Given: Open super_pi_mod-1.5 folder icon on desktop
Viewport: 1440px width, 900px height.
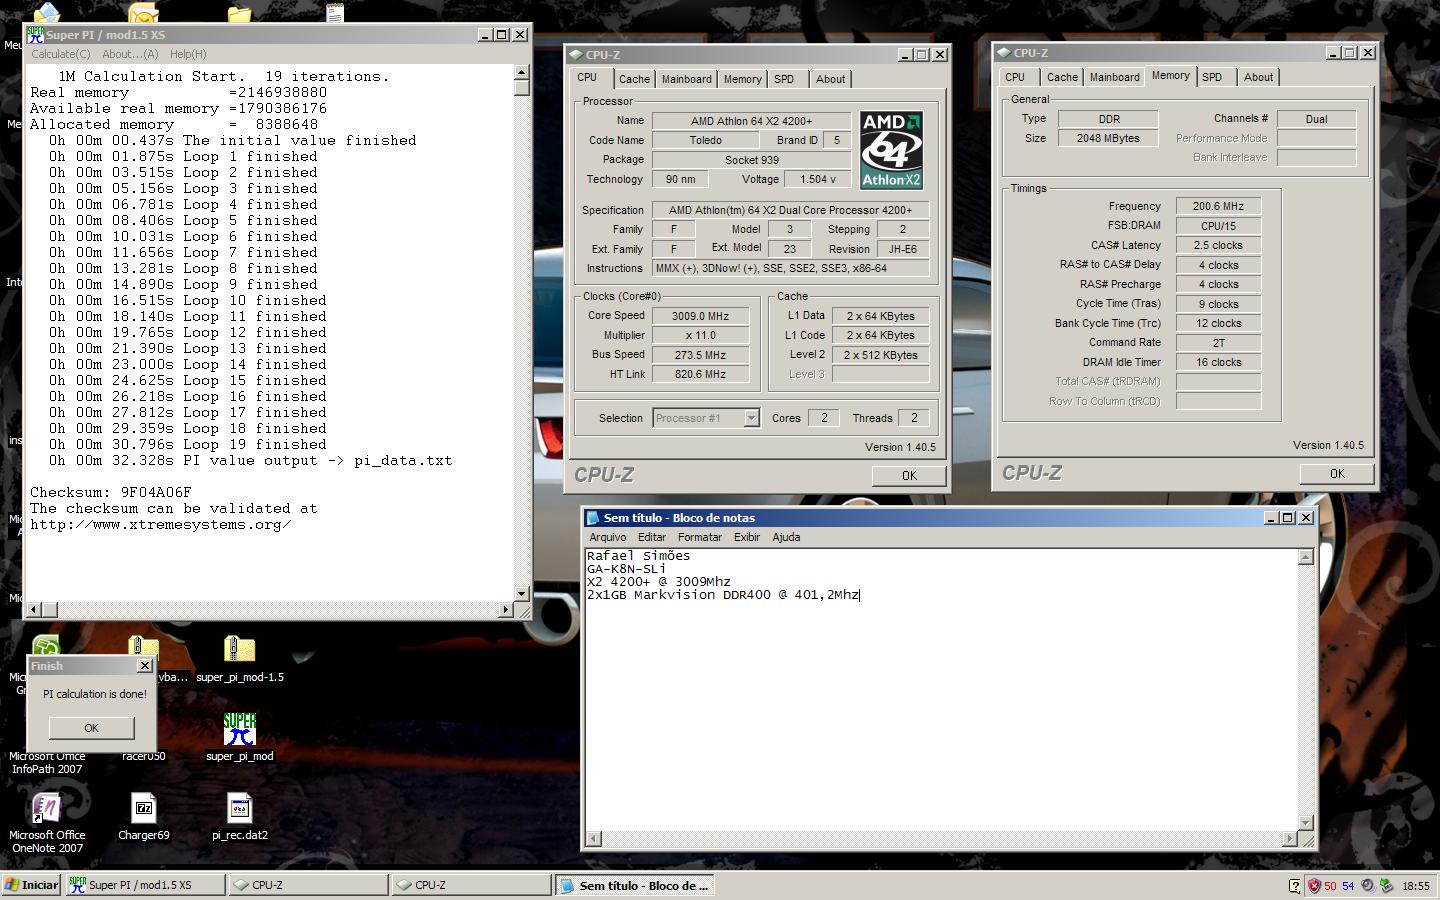Looking at the screenshot, I should pos(240,651).
